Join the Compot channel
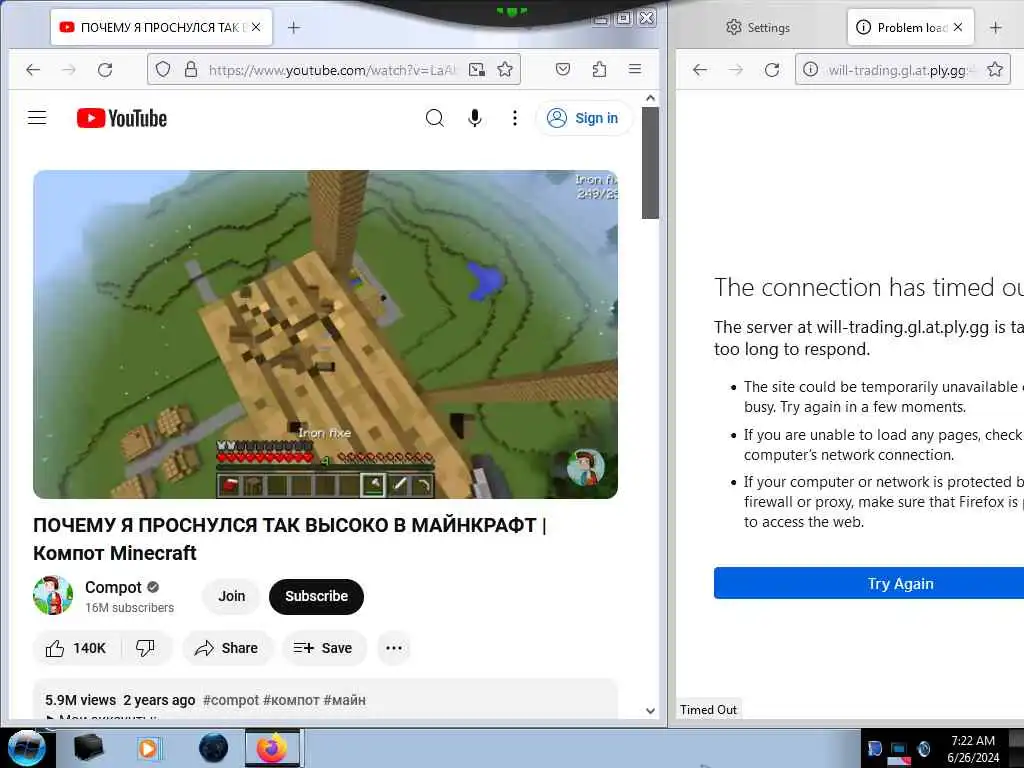 231,596
